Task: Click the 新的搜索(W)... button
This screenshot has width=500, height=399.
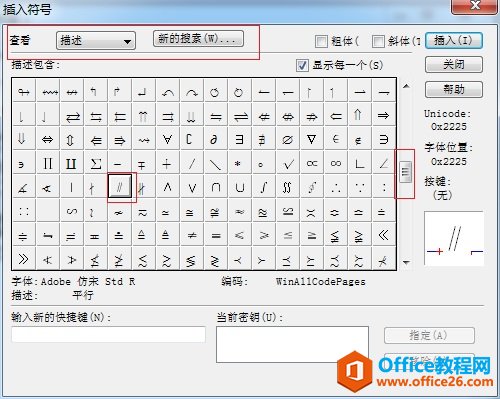Action: 198,39
